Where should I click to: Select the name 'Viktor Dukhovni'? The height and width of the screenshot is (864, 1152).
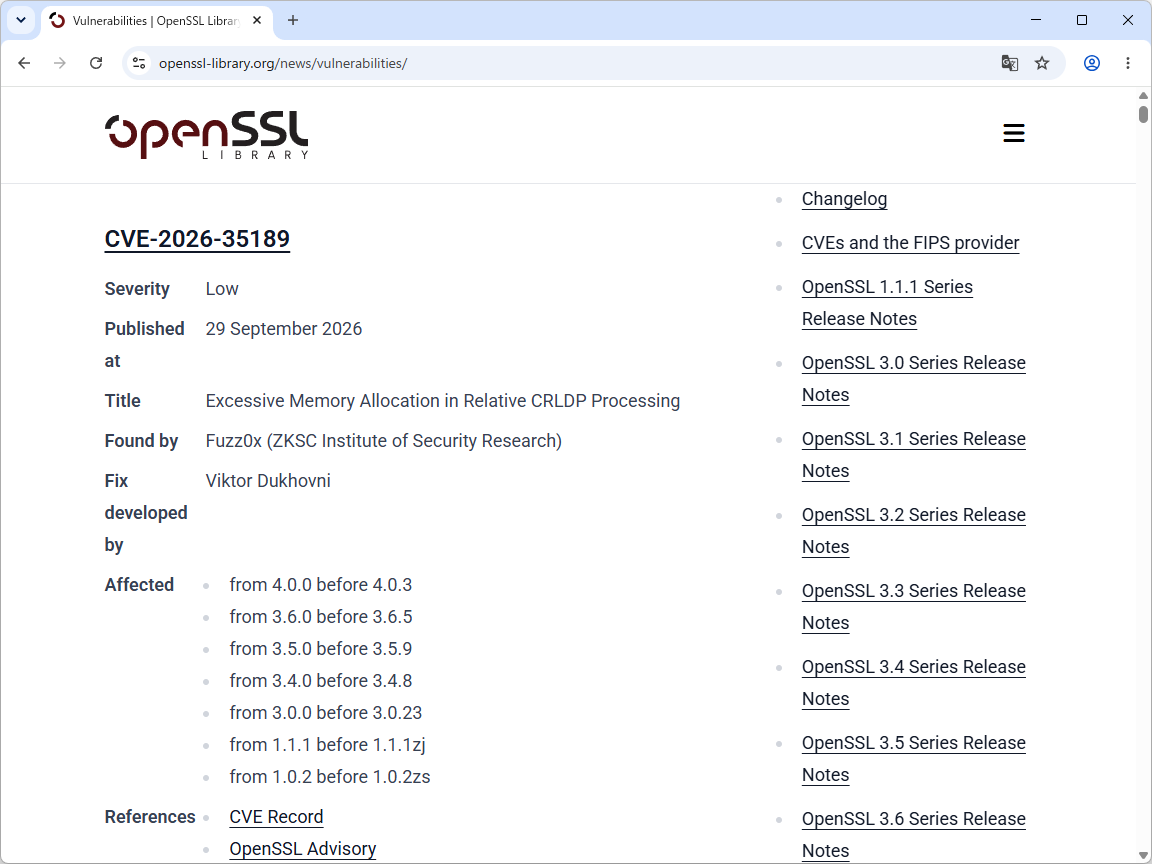tap(268, 480)
